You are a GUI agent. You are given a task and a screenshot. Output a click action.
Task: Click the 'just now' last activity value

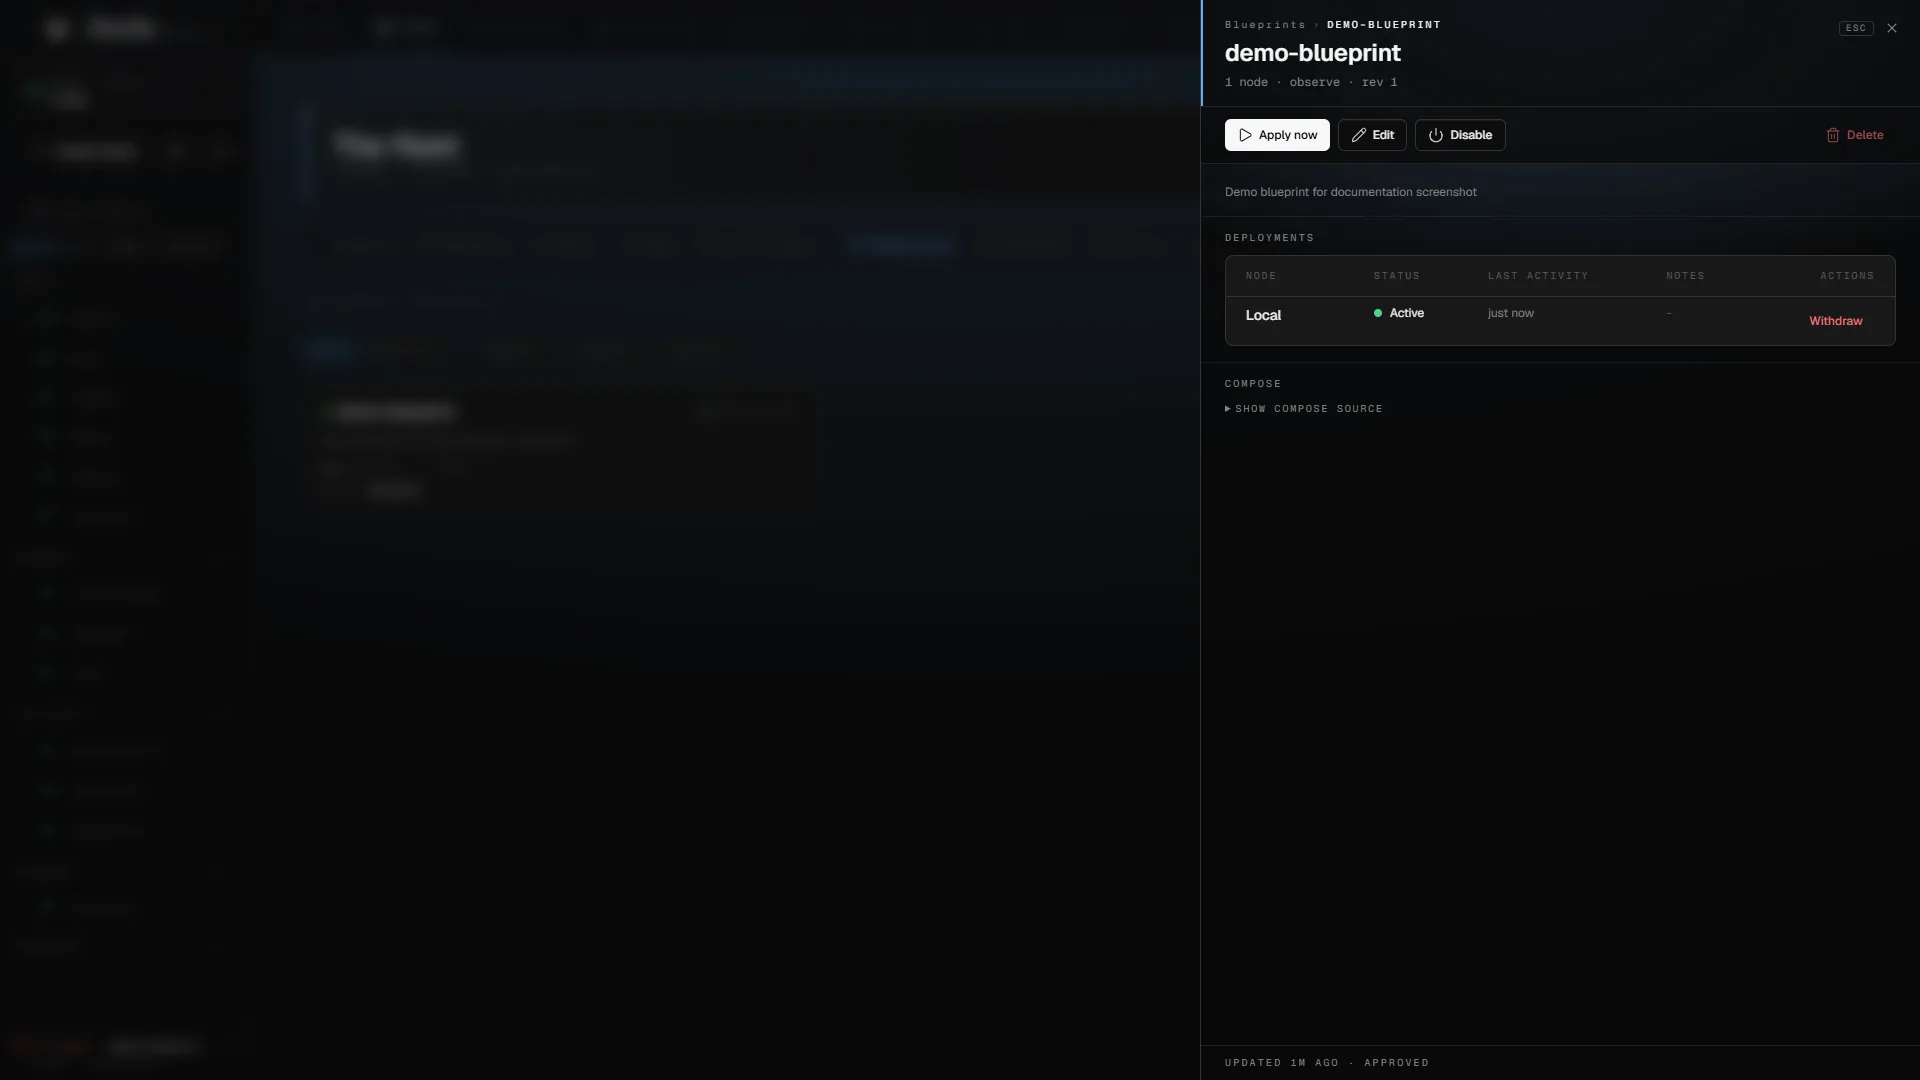(1511, 313)
